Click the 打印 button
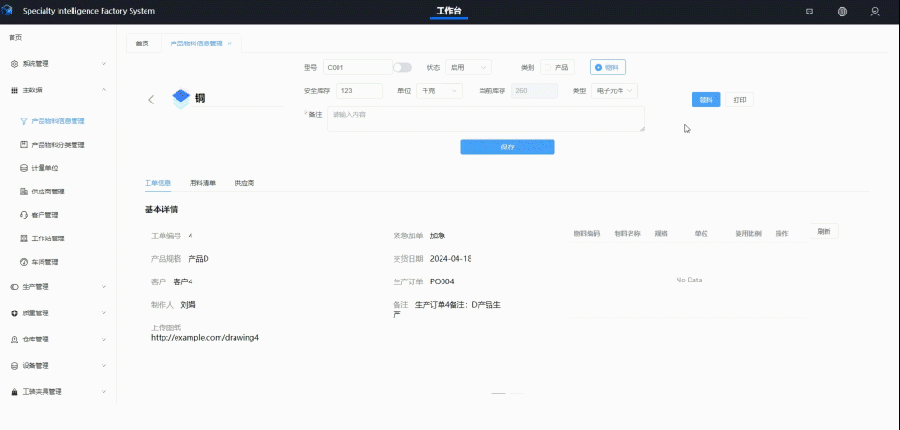The image size is (900, 430). (x=739, y=99)
